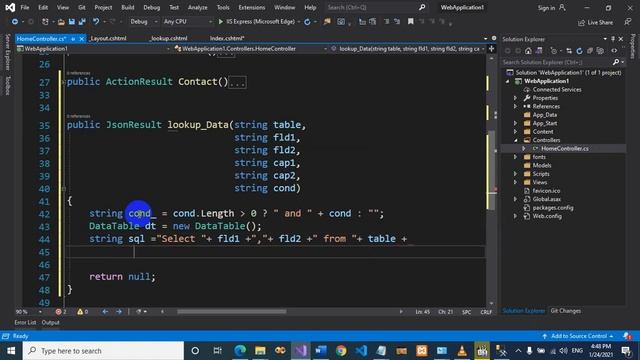The height and width of the screenshot is (360, 640).
Task: Click Add to Source Control
Action: pos(579,336)
